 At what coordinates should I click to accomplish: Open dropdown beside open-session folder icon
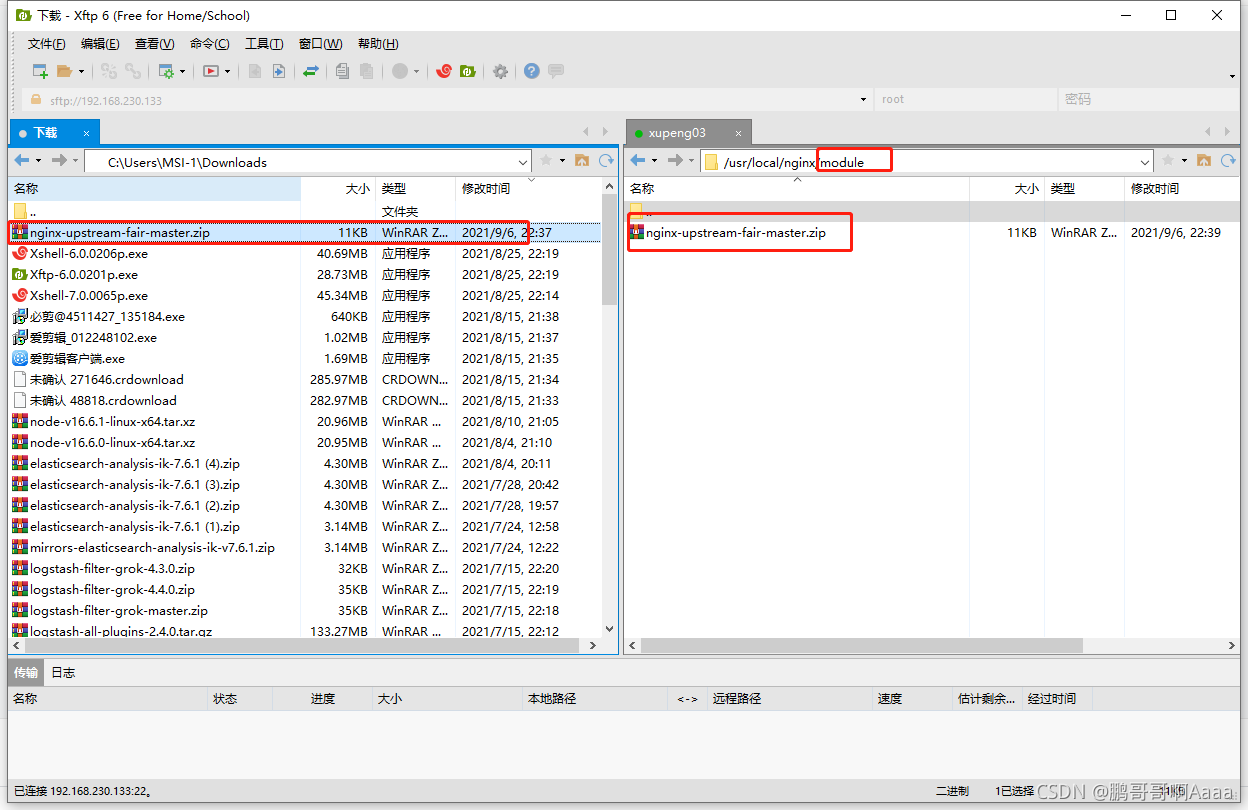pos(81,72)
